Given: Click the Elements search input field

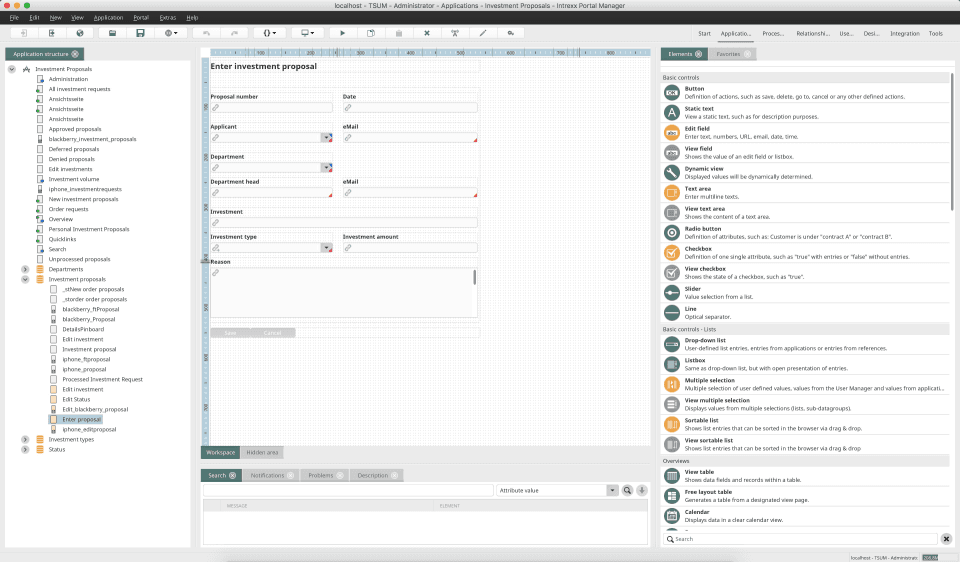Looking at the screenshot, I should (801, 539).
